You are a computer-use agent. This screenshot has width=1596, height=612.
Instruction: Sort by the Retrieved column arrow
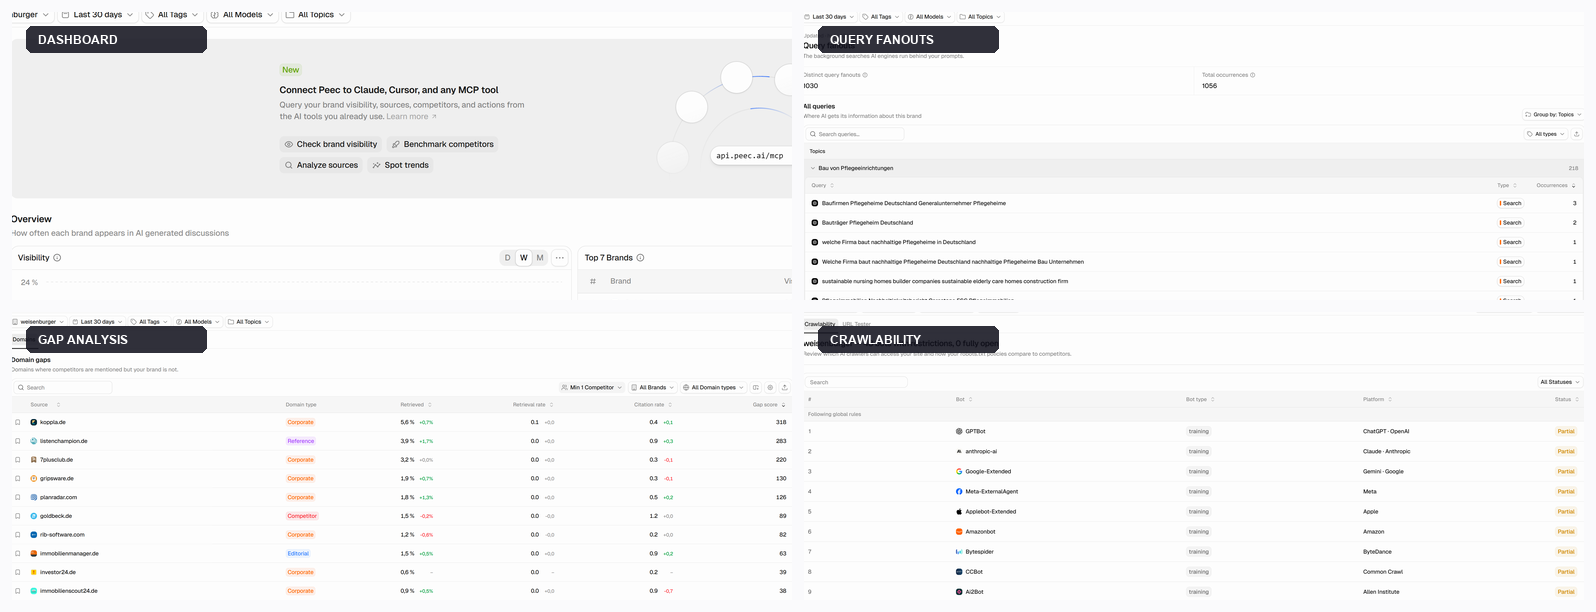[x=430, y=405]
